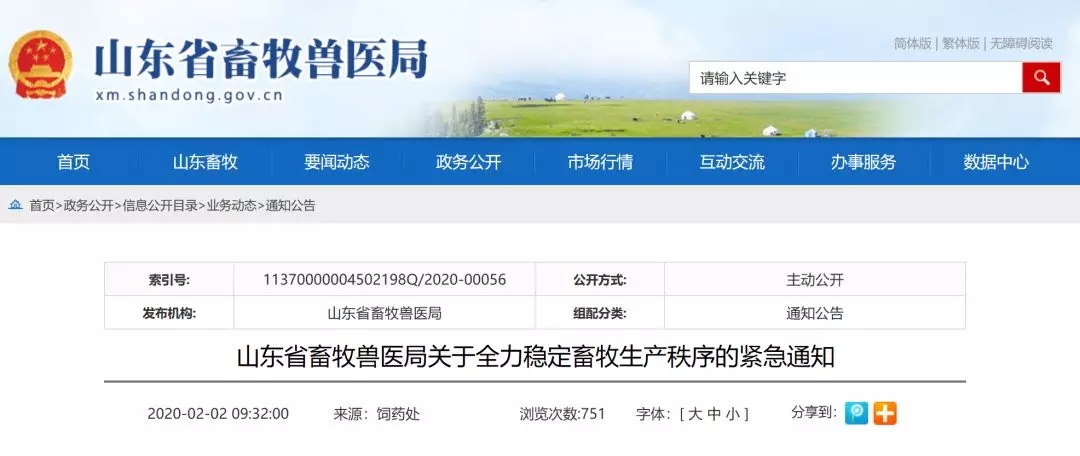Image resolution: width=1080 pixels, height=456 pixels.
Task: Open 无障碍阅读 accessibility mode
Action: tap(1021, 43)
